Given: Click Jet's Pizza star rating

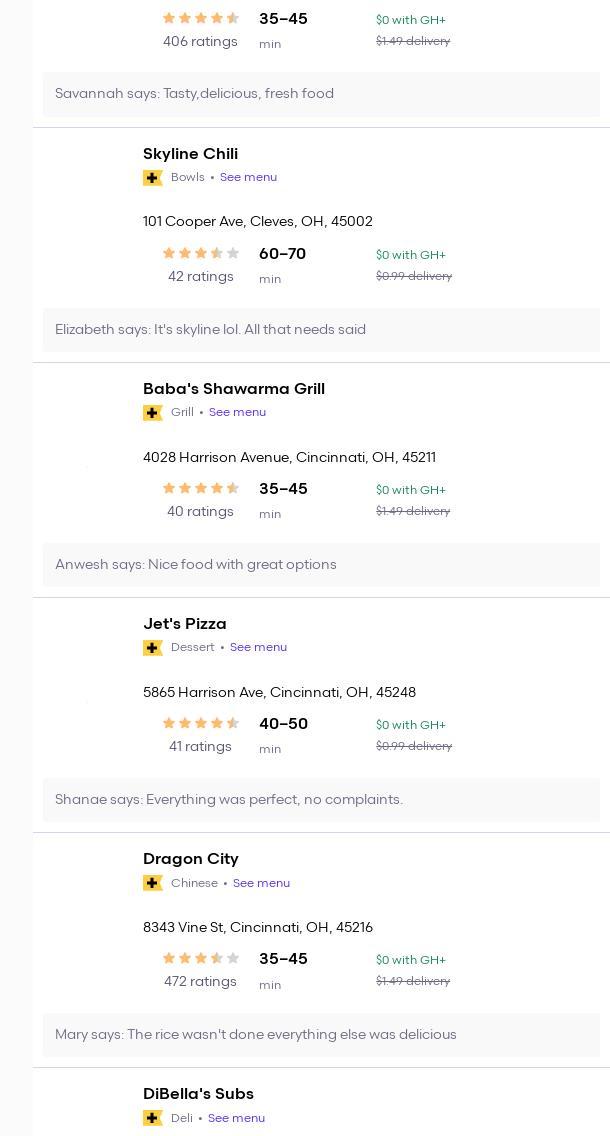Looking at the screenshot, I should coord(201,724).
